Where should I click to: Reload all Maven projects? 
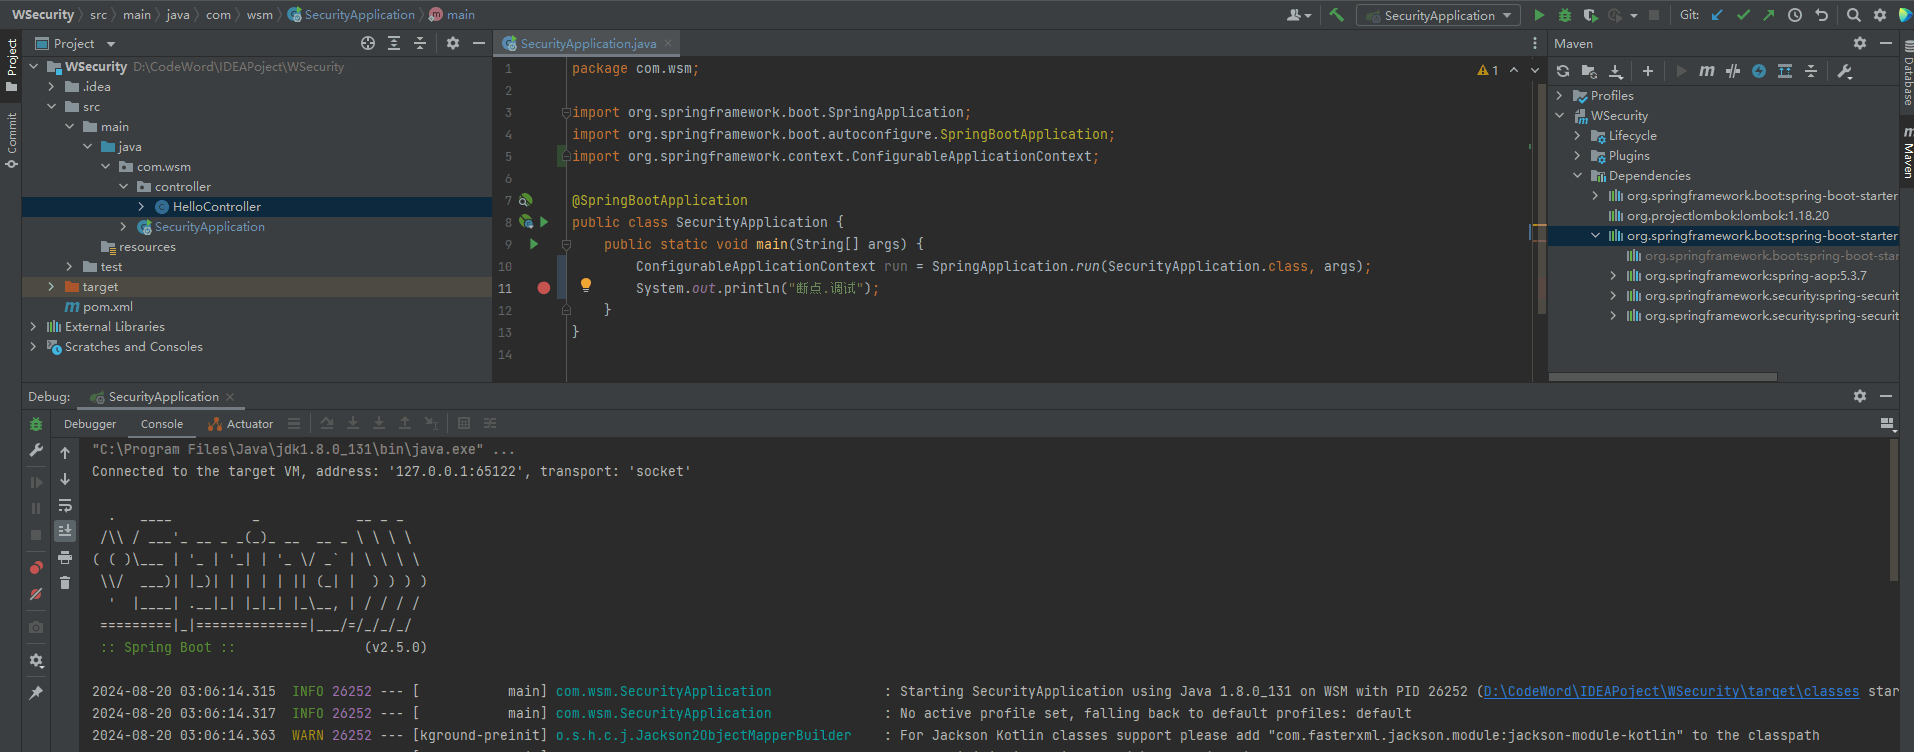[1563, 71]
